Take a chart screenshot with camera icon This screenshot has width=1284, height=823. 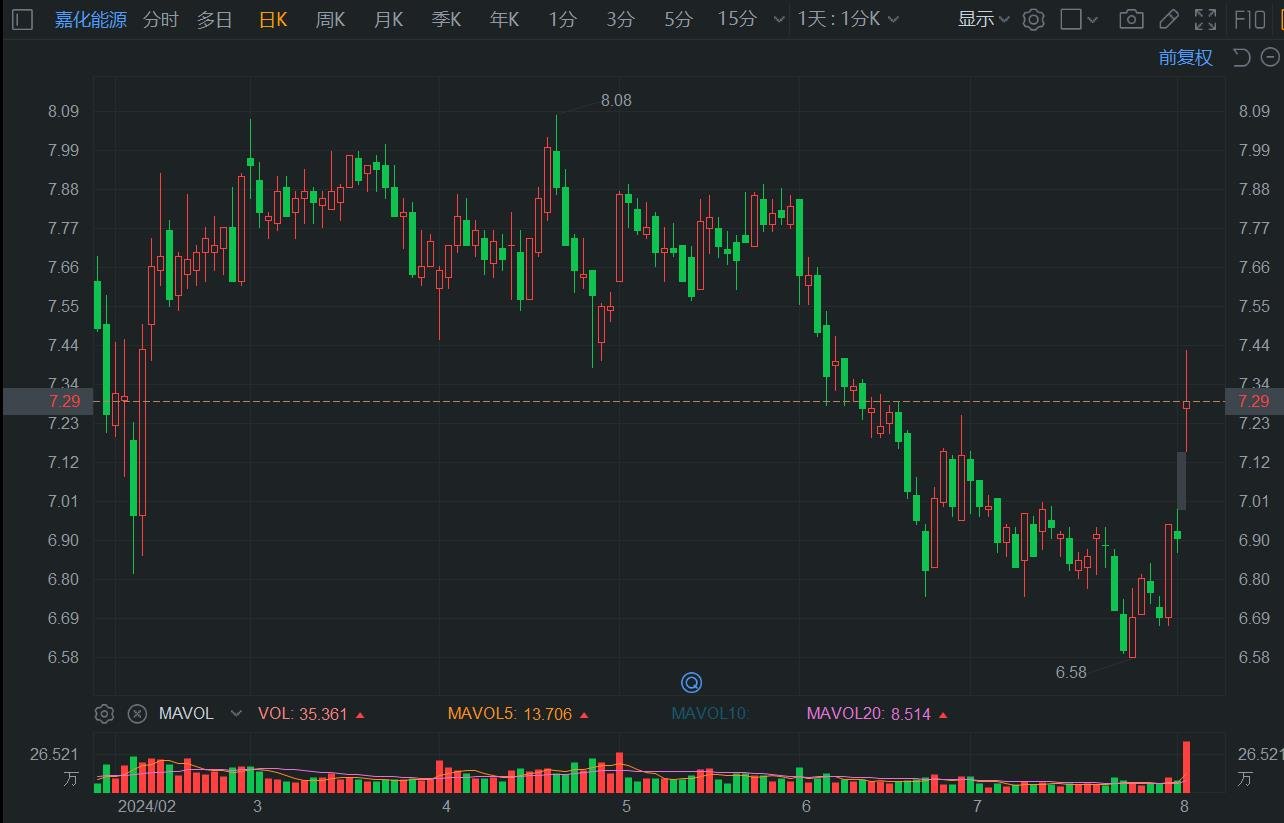(1131, 19)
